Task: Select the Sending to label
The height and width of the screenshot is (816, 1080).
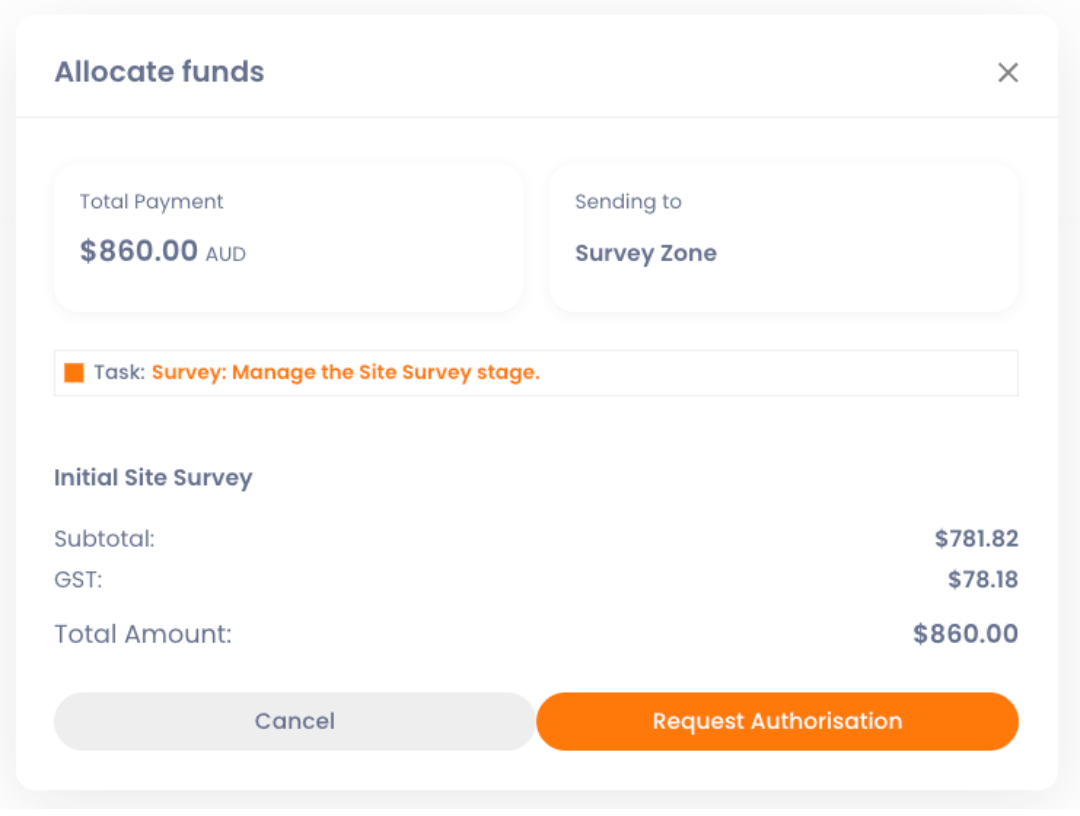Action: [x=628, y=202]
